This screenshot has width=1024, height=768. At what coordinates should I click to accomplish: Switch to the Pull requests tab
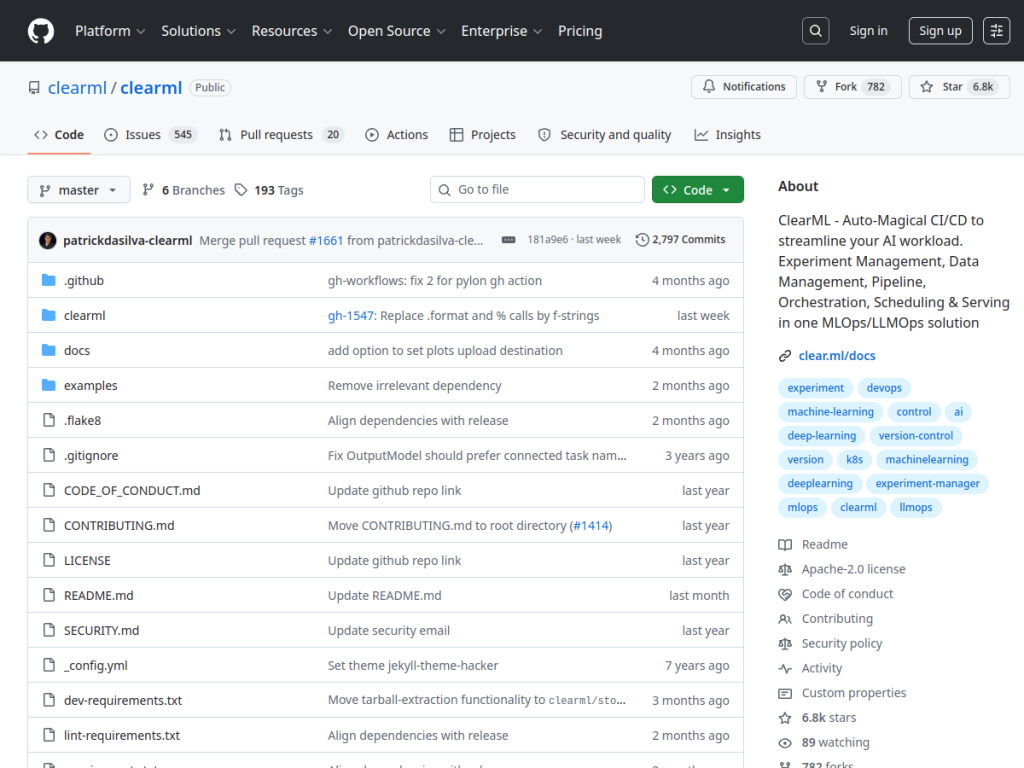point(281,135)
